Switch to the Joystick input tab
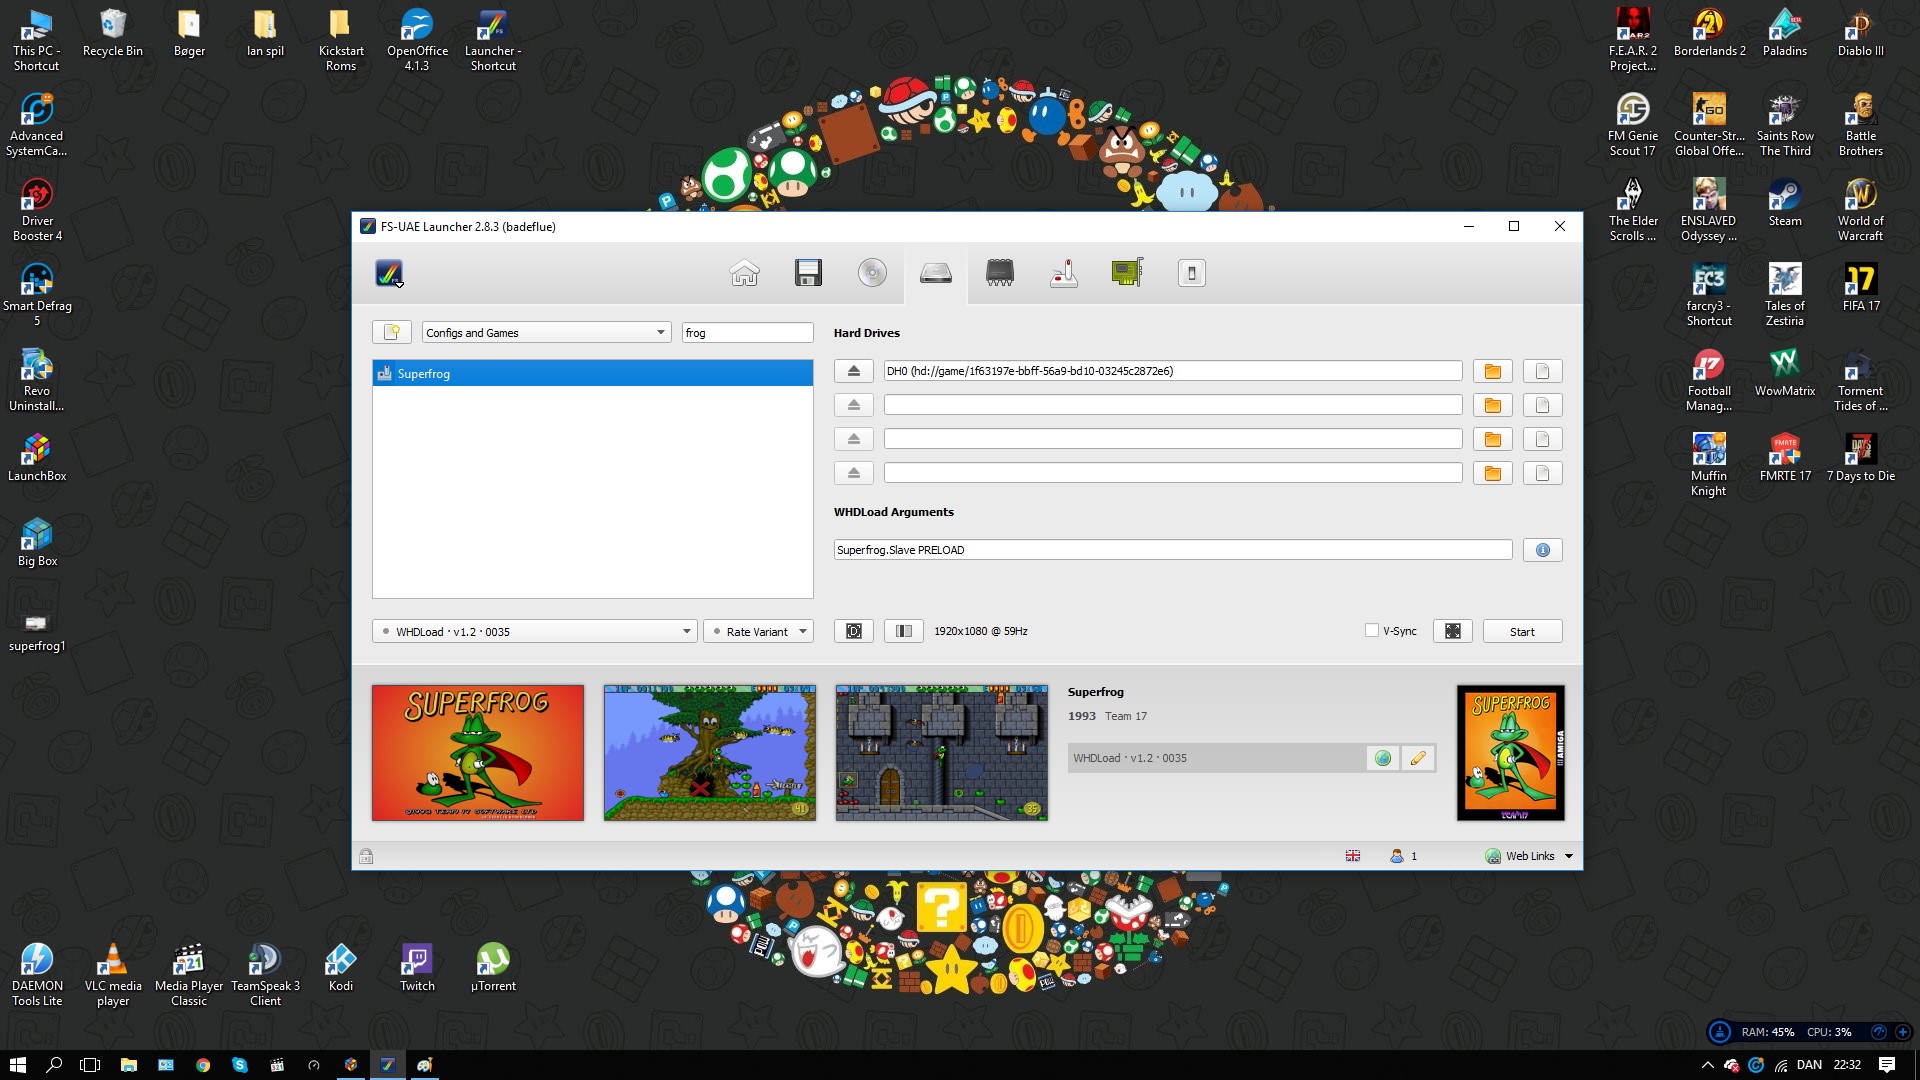 1064,273
